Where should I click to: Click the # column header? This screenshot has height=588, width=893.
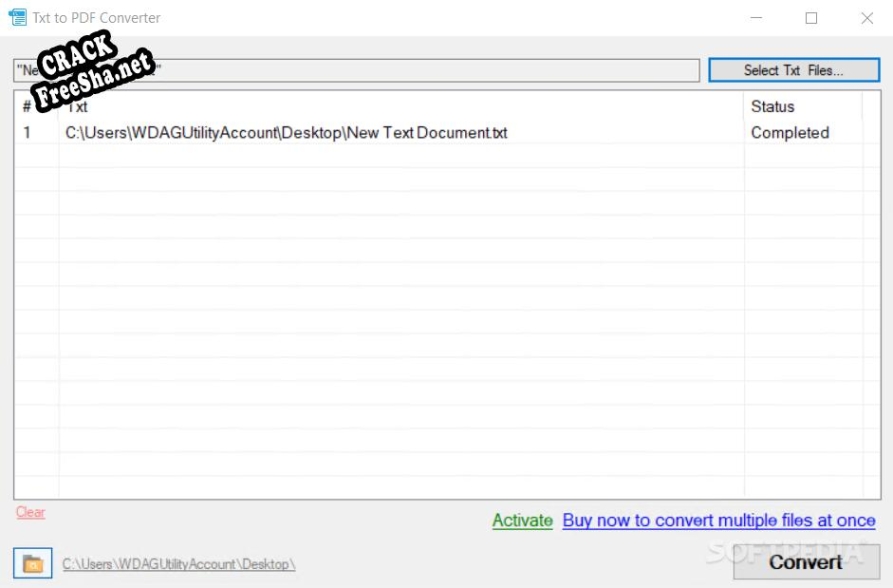pyautogui.click(x=27, y=106)
